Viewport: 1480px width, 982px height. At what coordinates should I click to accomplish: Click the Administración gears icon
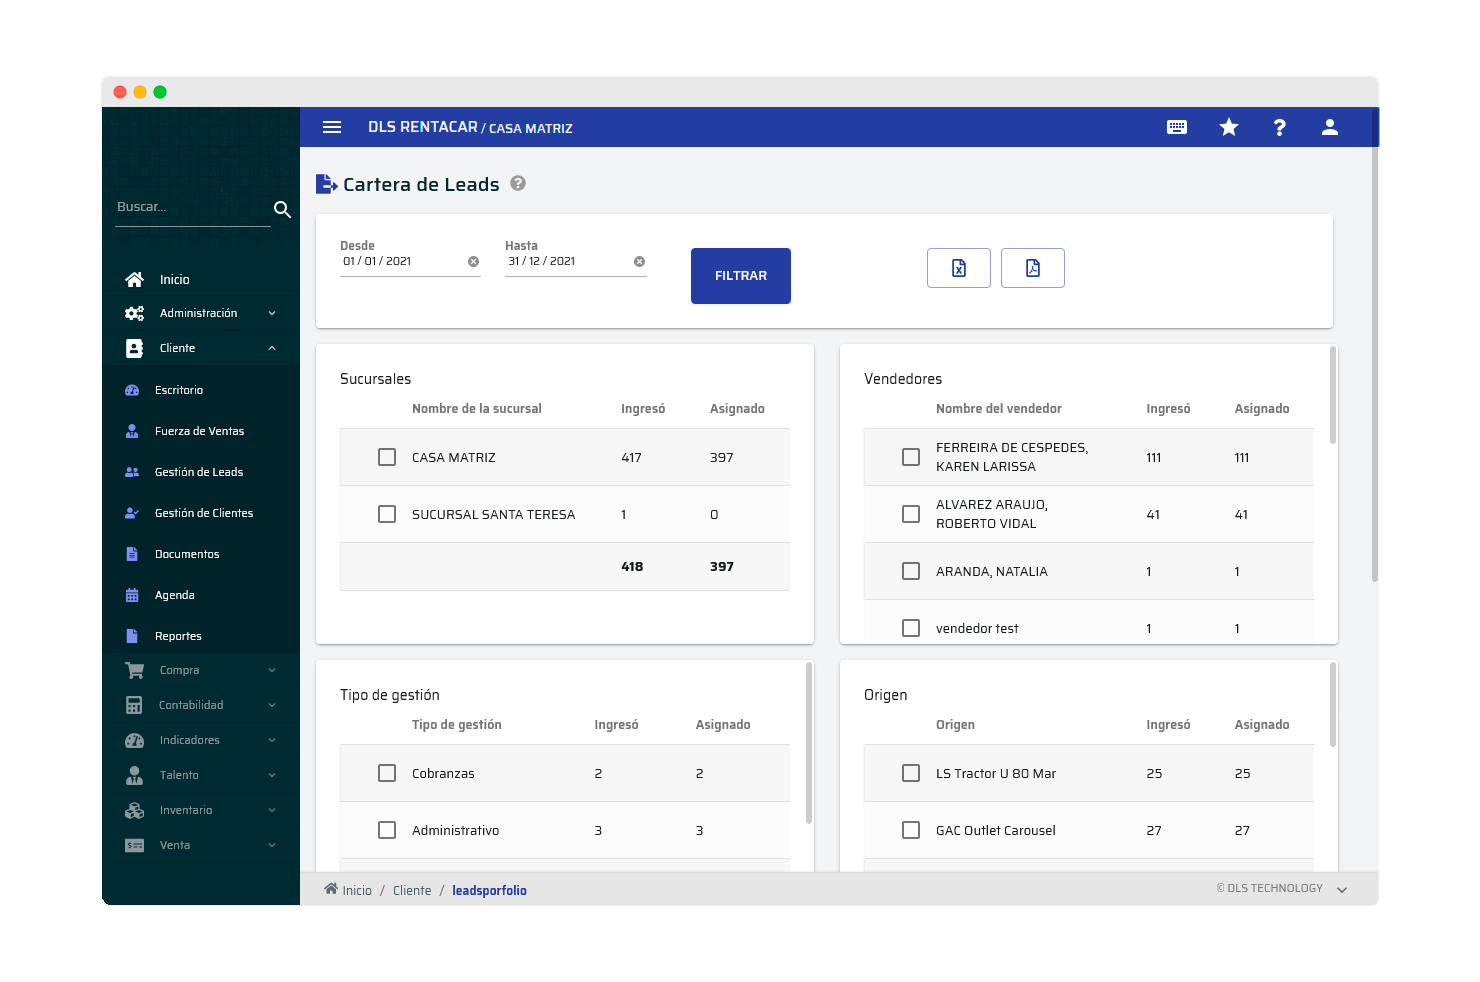[x=134, y=313]
